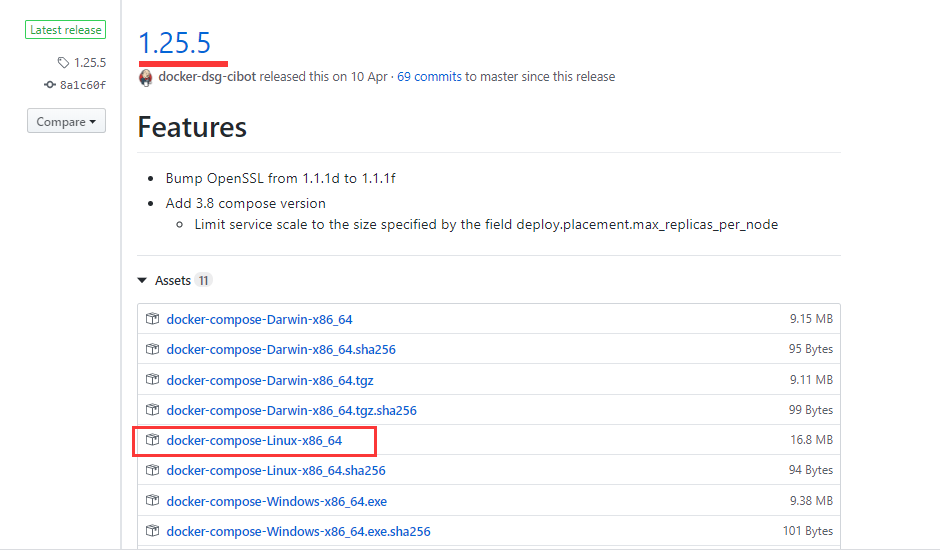Click package icon for docker-compose-Darwin-x86_64.tgz

pyautogui.click(x=152, y=379)
